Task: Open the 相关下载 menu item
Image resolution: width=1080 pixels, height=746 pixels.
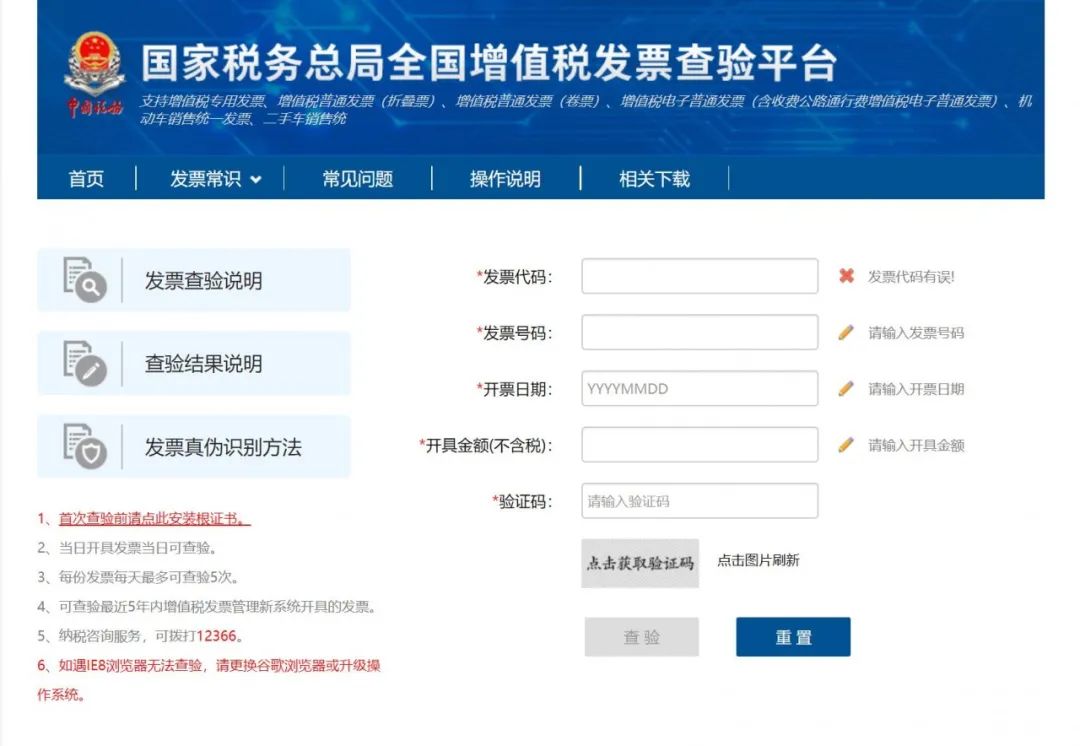Action: [654, 179]
